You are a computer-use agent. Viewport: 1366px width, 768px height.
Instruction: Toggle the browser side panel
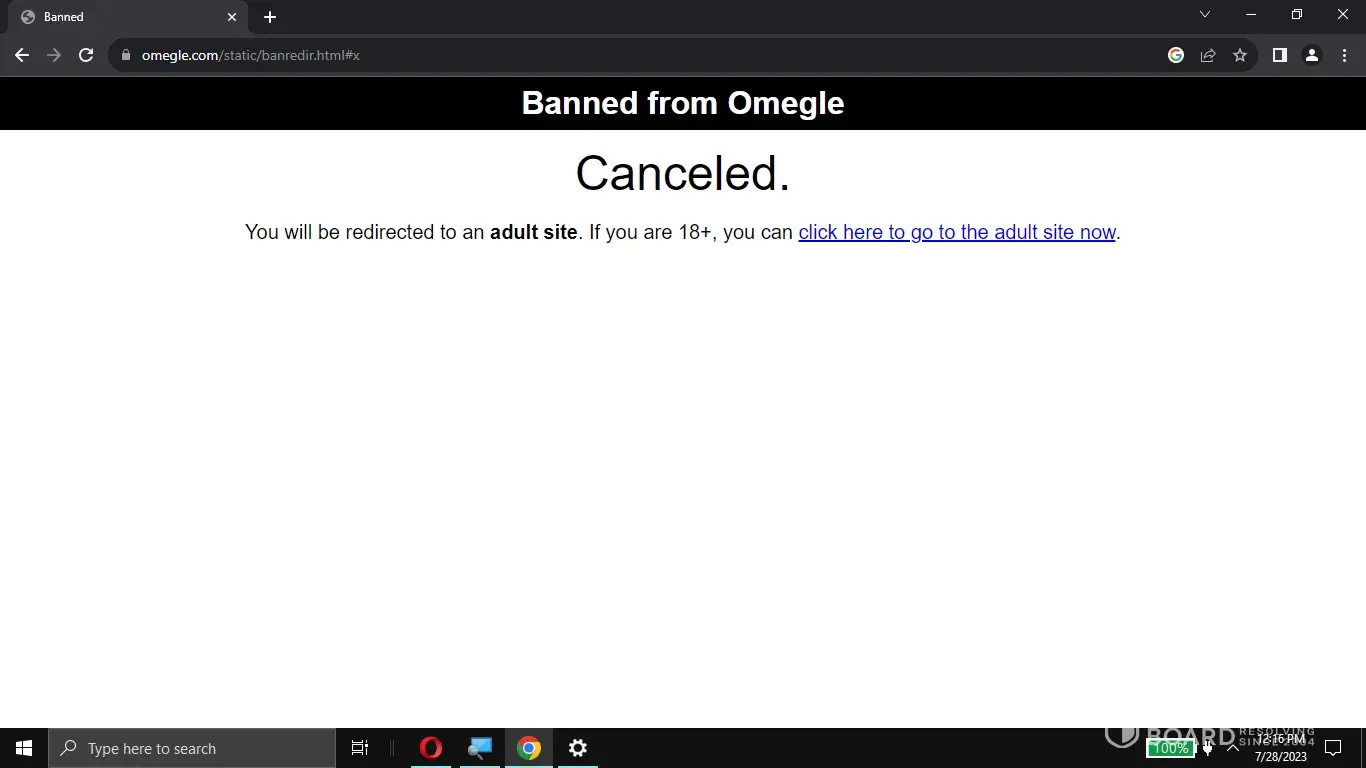(1279, 55)
